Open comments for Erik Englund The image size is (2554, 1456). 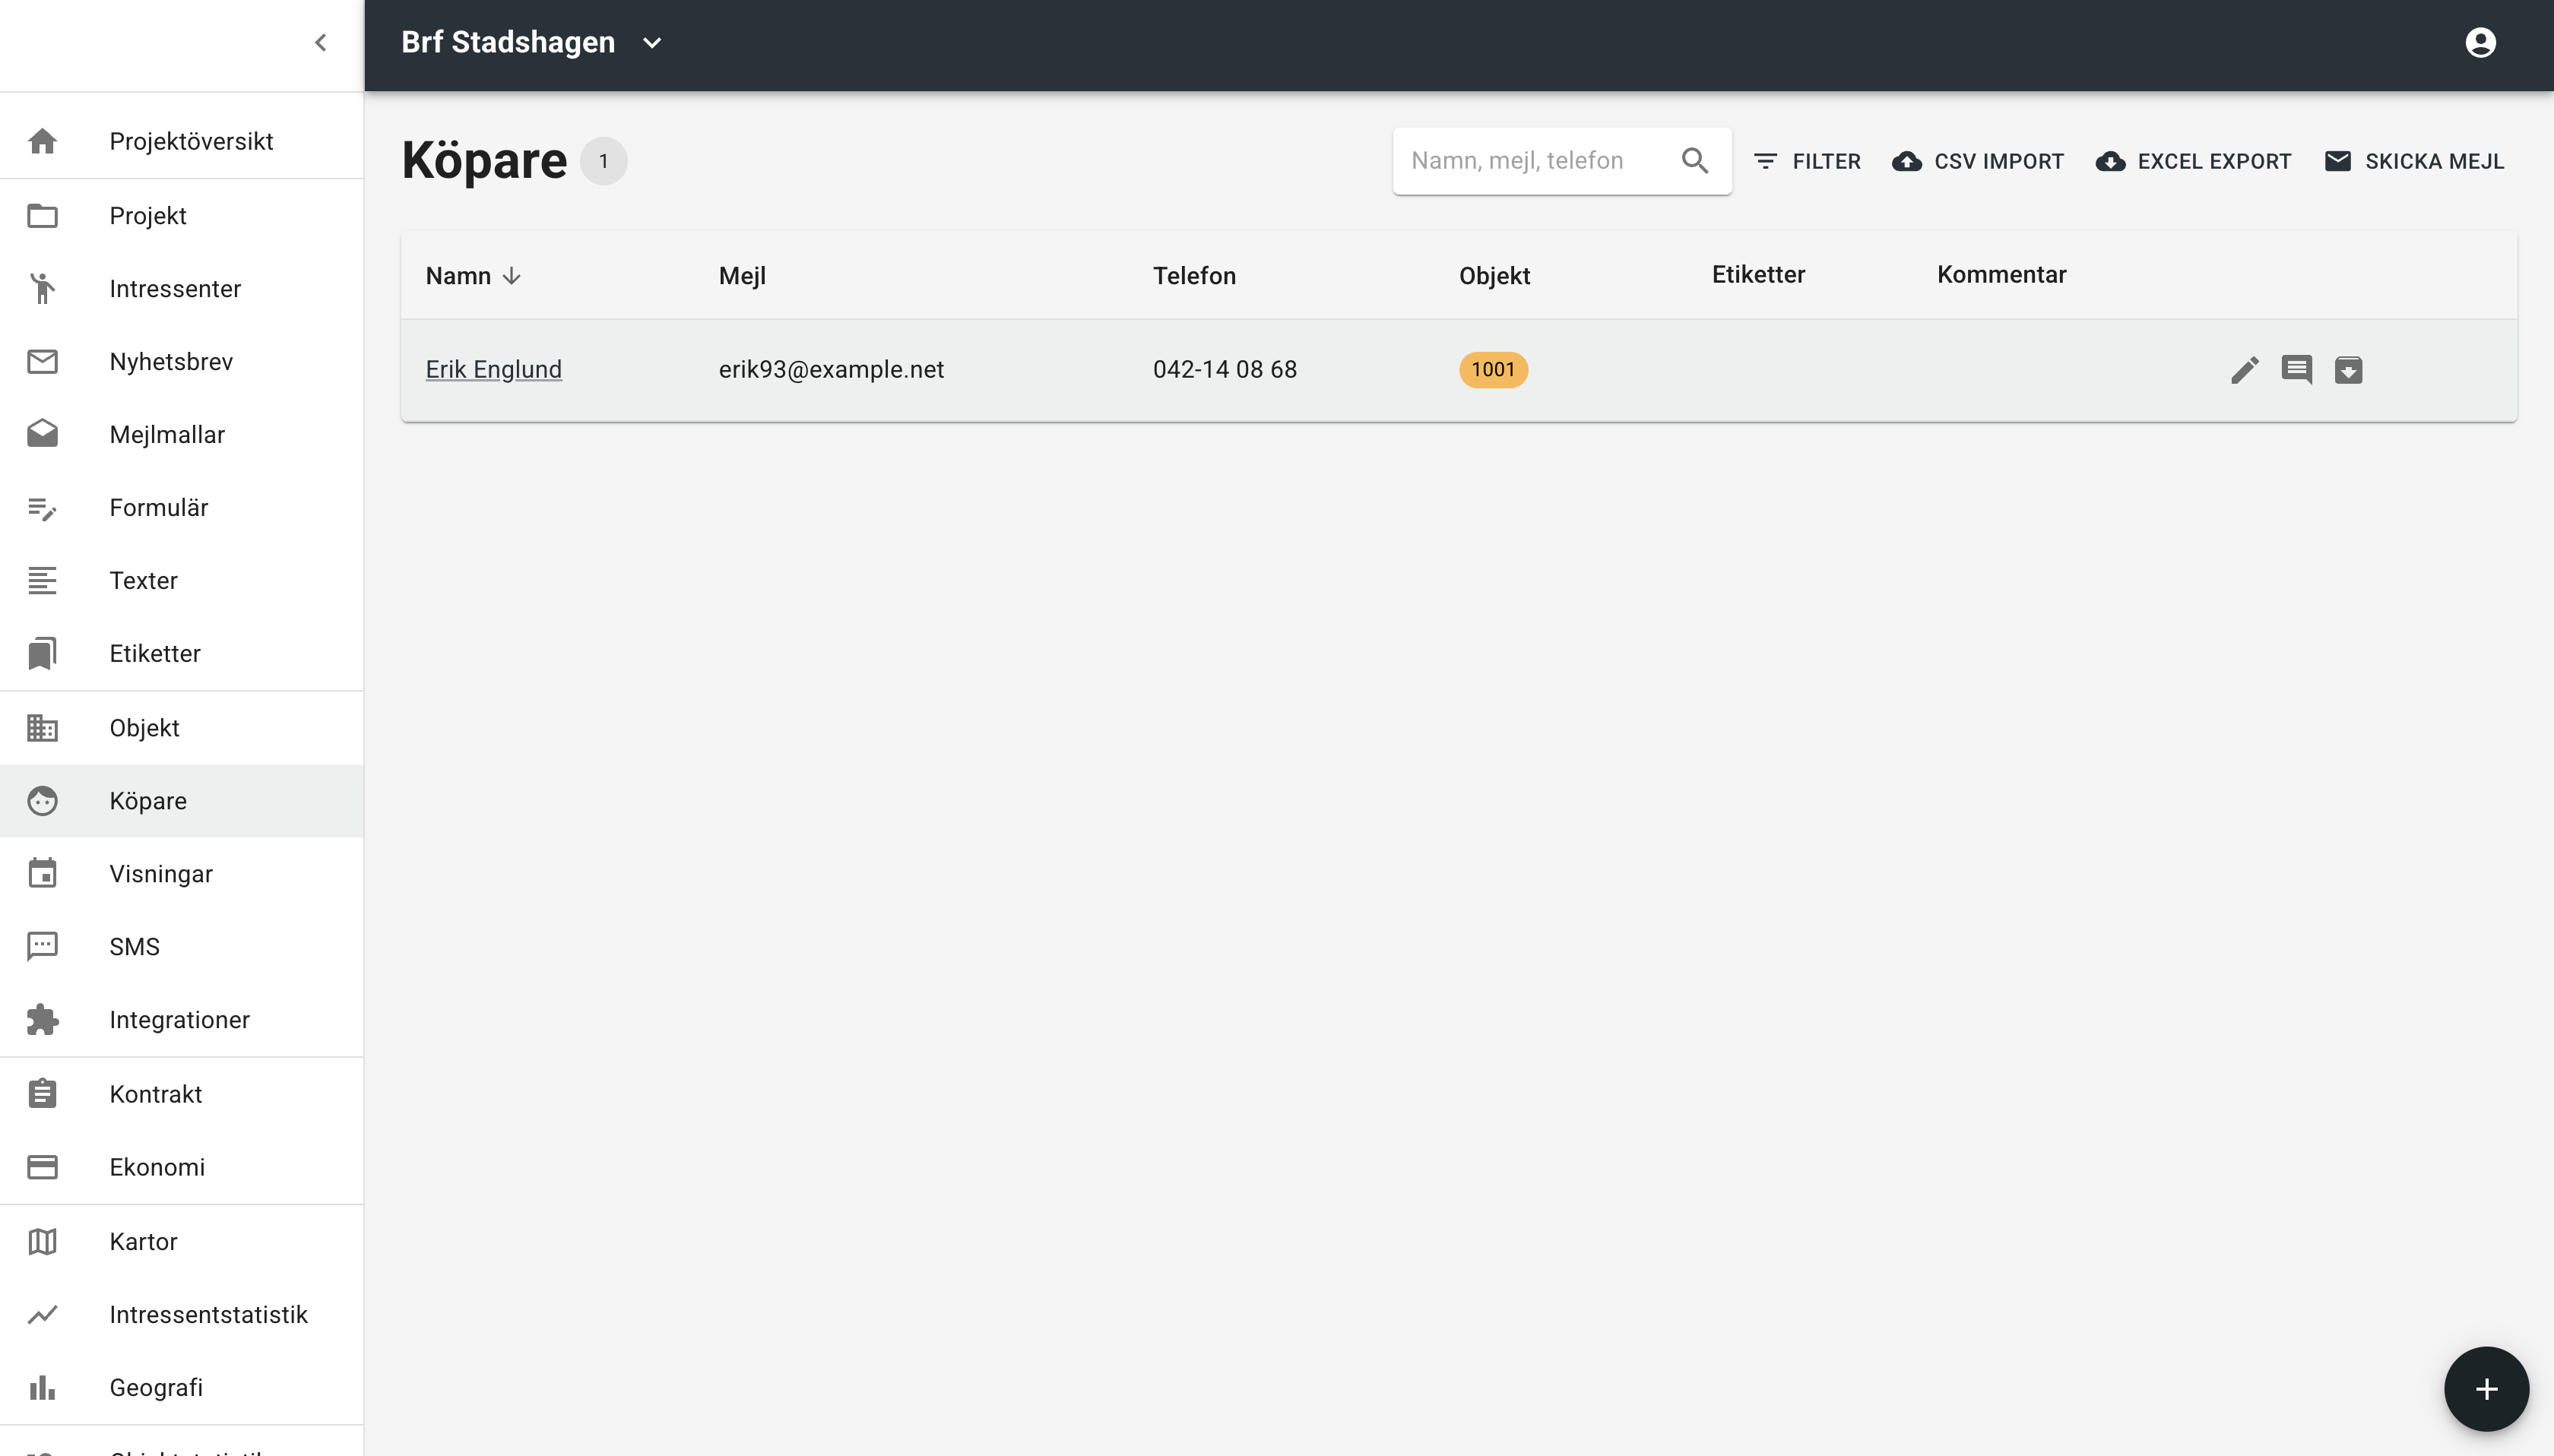point(2296,369)
